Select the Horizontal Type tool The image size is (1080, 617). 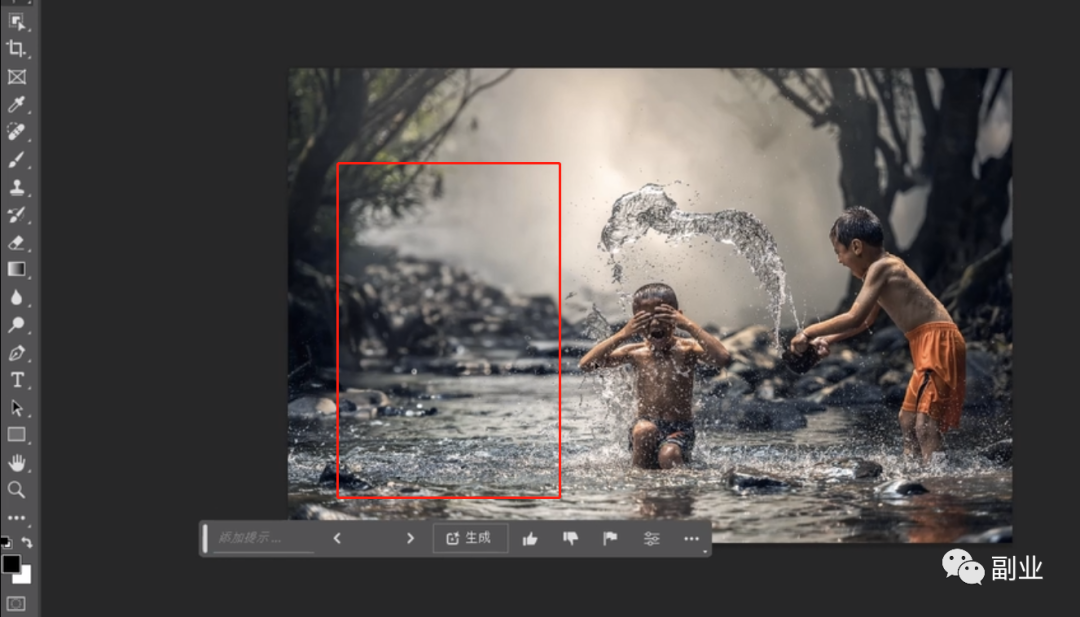pos(16,380)
